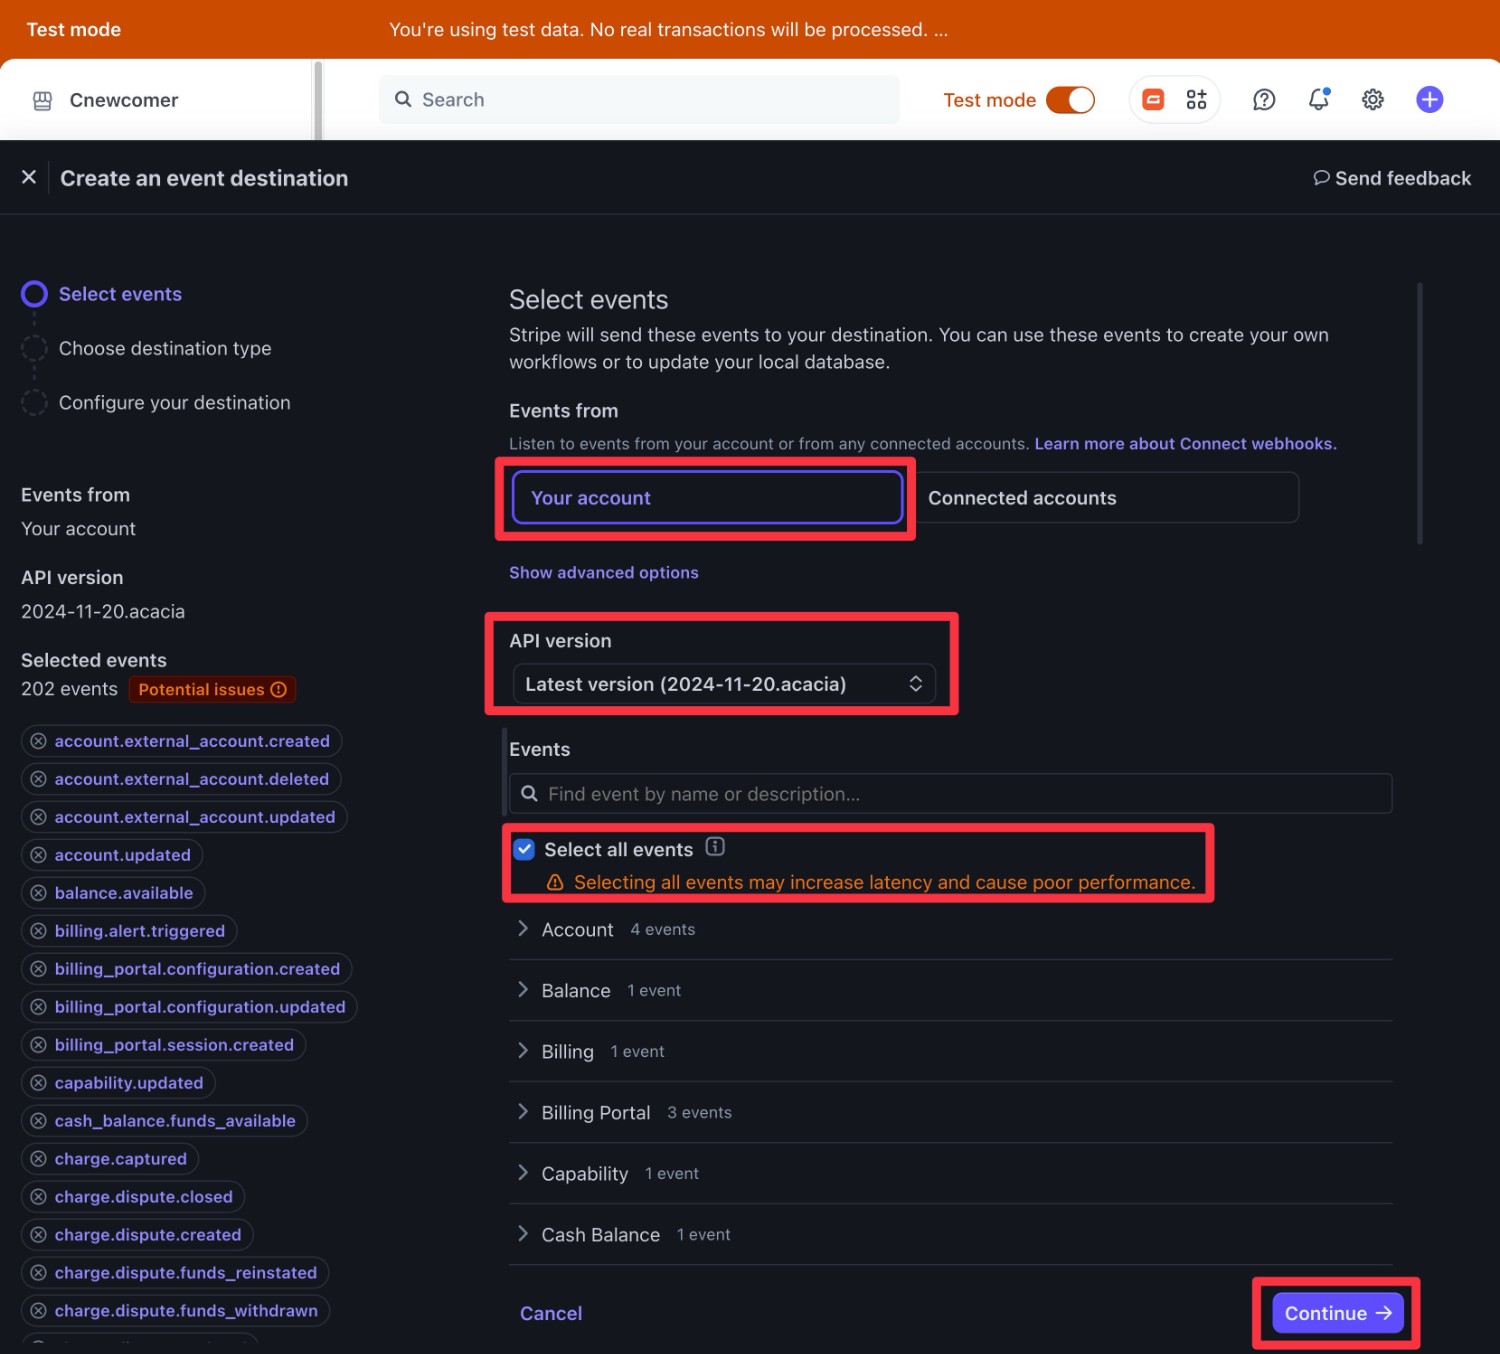The image size is (1500, 1354).
Task: Click the orange workbench icon in the header
Action: tap(1153, 100)
